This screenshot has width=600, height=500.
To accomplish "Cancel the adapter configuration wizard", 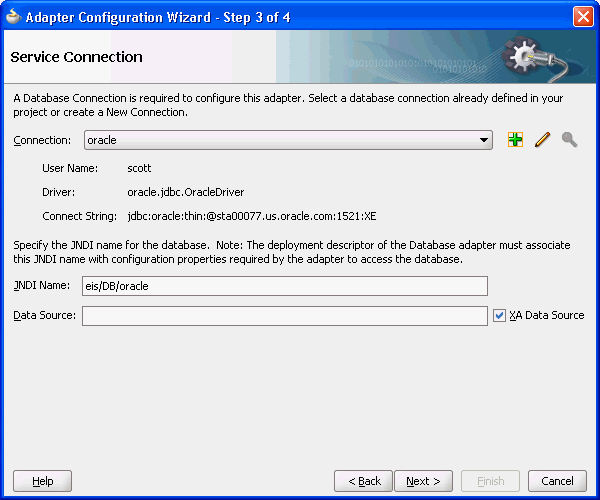I will (x=557, y=481).
